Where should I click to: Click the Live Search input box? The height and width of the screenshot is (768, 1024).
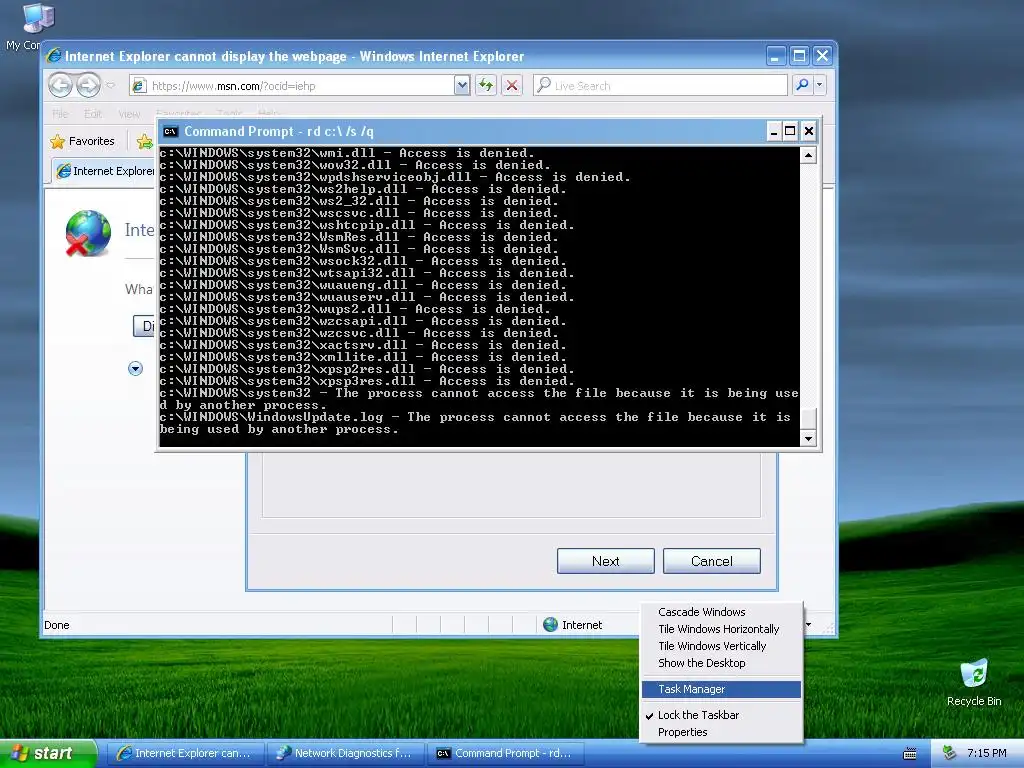(x=660, y=86)
